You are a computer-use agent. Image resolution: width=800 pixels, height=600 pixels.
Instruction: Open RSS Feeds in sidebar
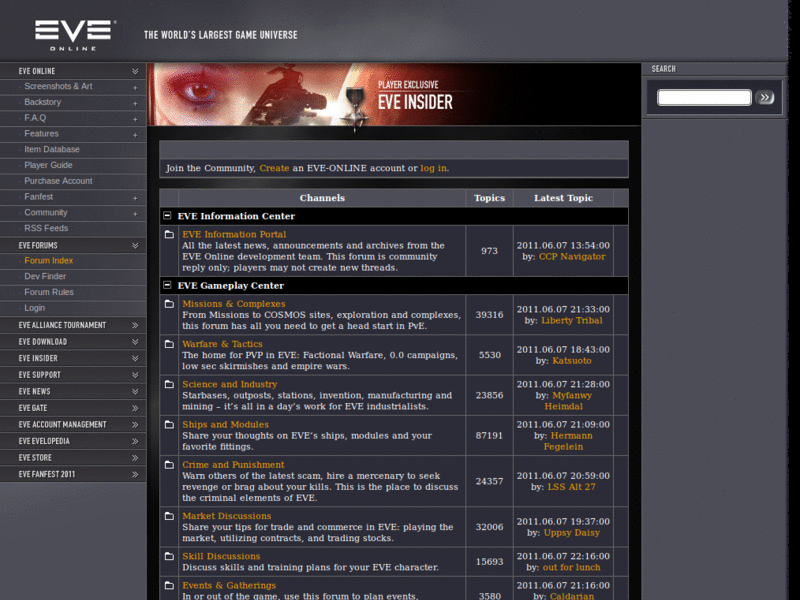(46, 228)
